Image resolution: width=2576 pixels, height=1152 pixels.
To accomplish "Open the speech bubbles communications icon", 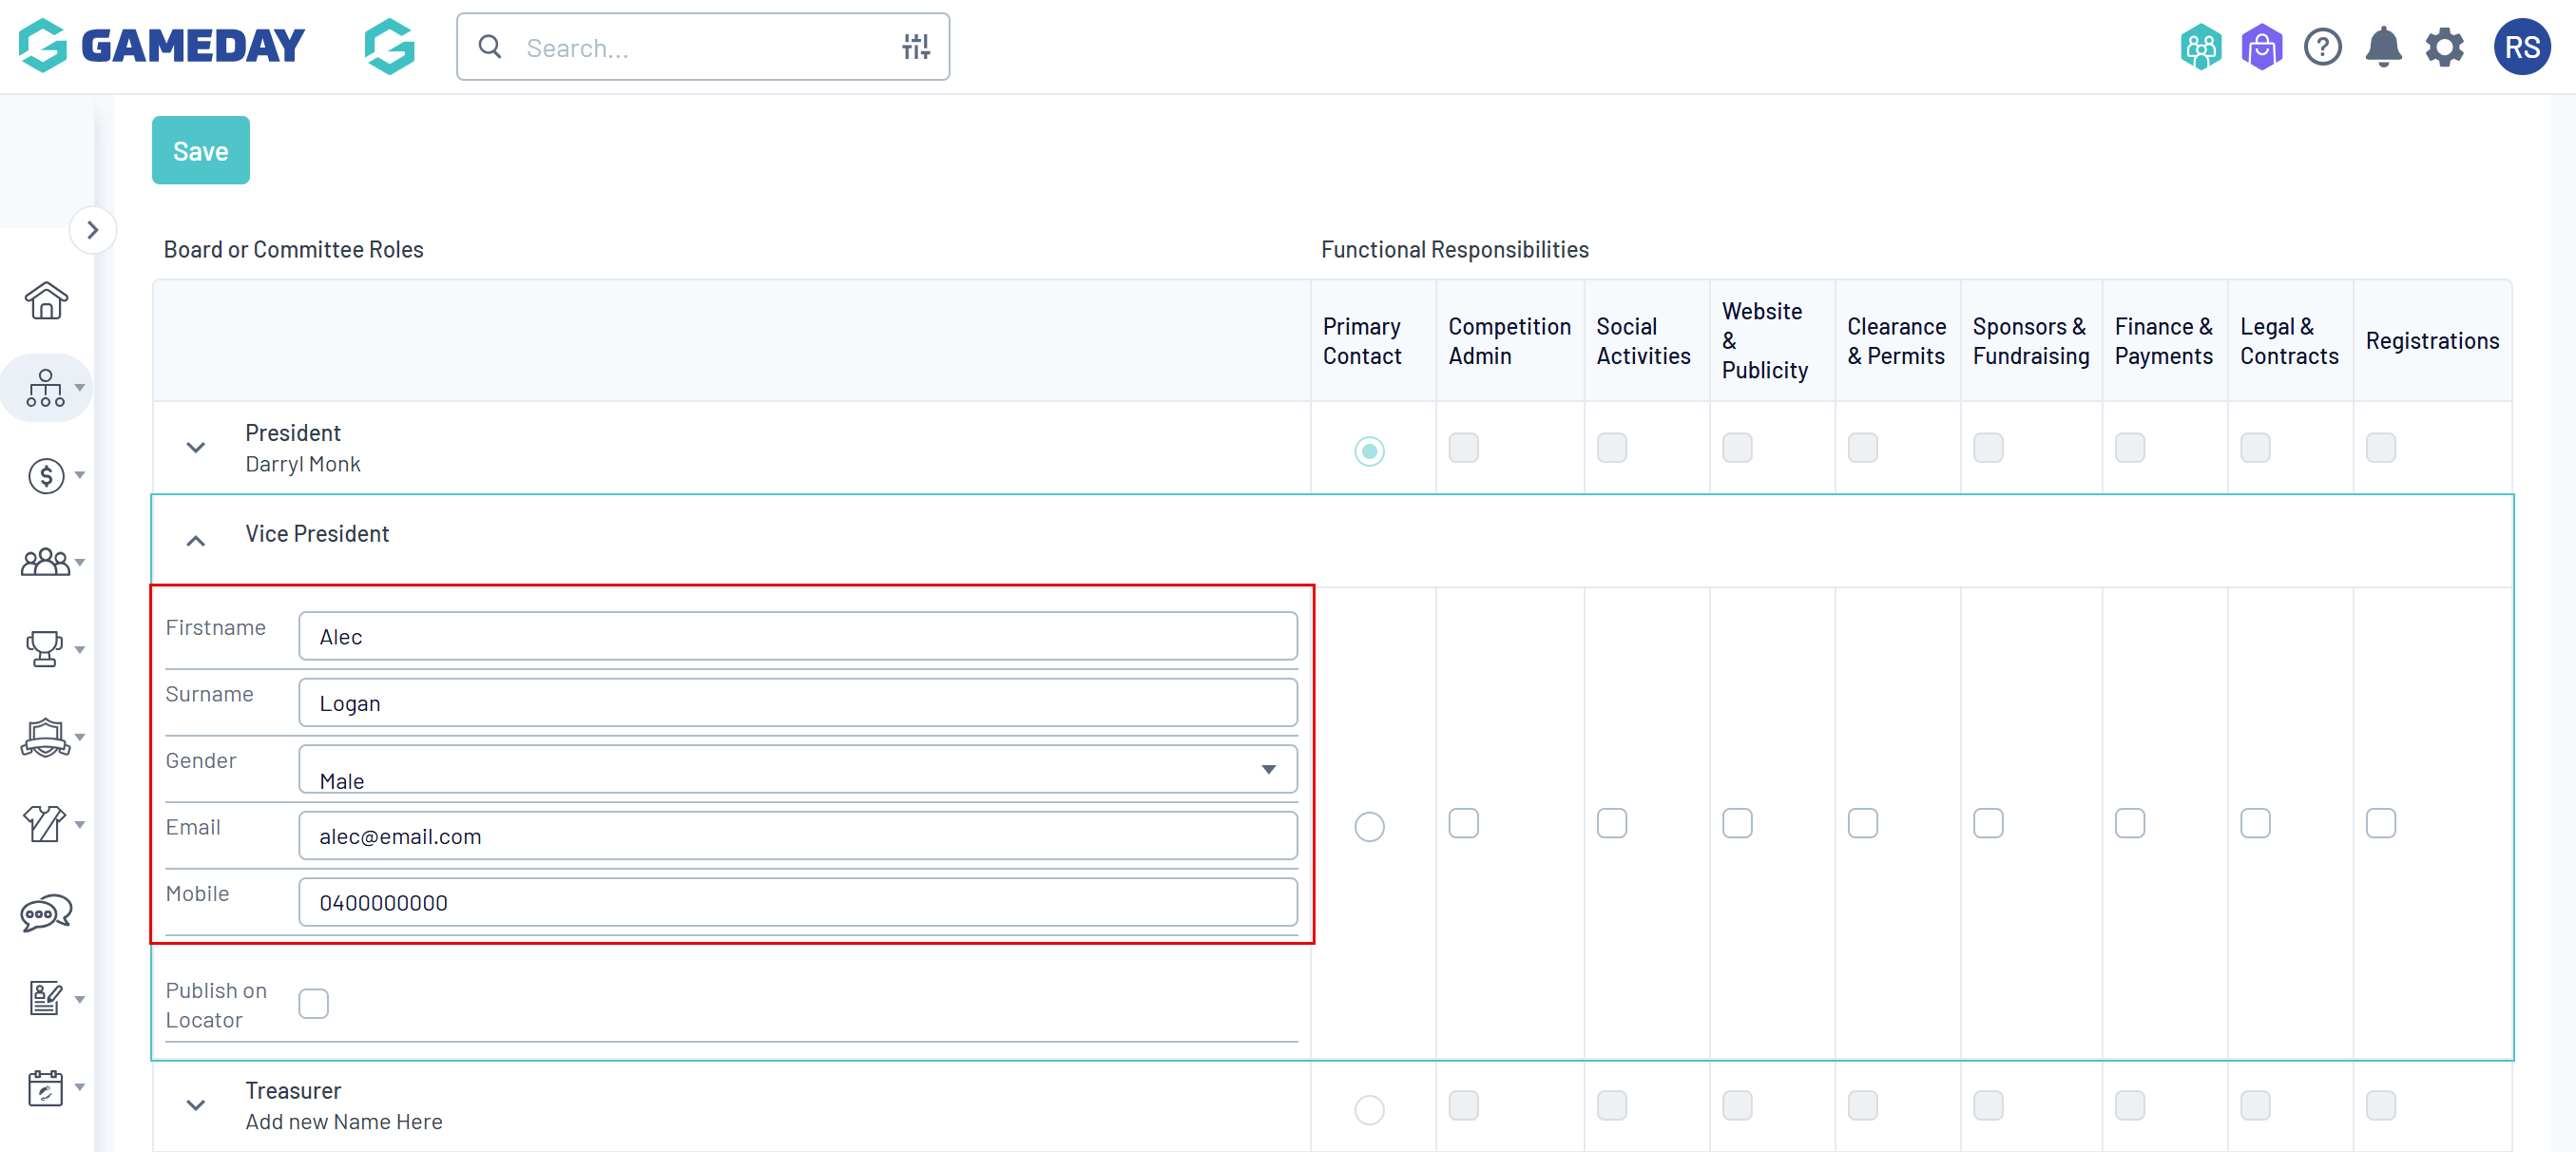I will click(x=46, y=911).
